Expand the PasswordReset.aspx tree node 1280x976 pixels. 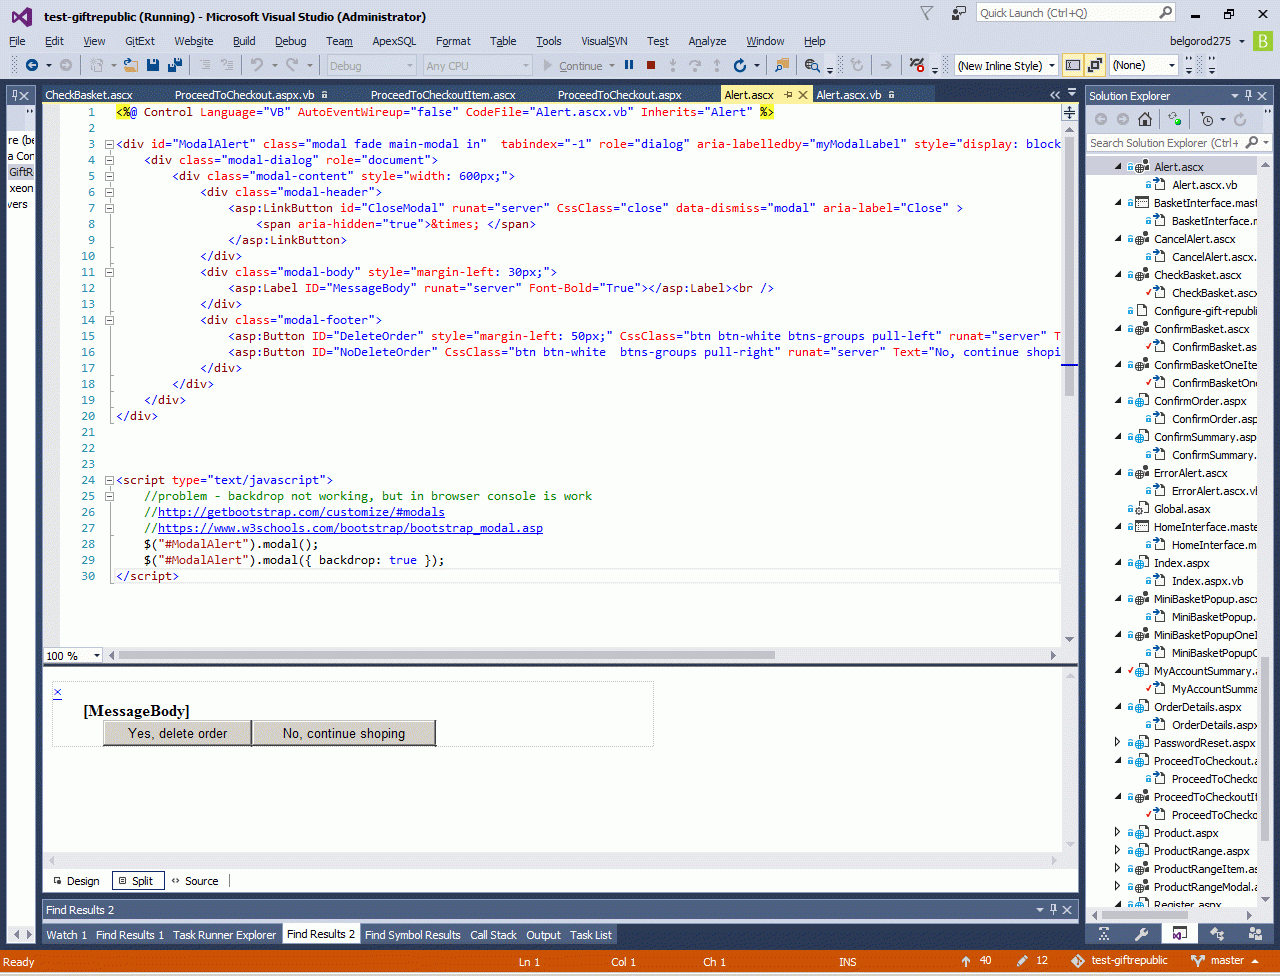(1118, 743)
